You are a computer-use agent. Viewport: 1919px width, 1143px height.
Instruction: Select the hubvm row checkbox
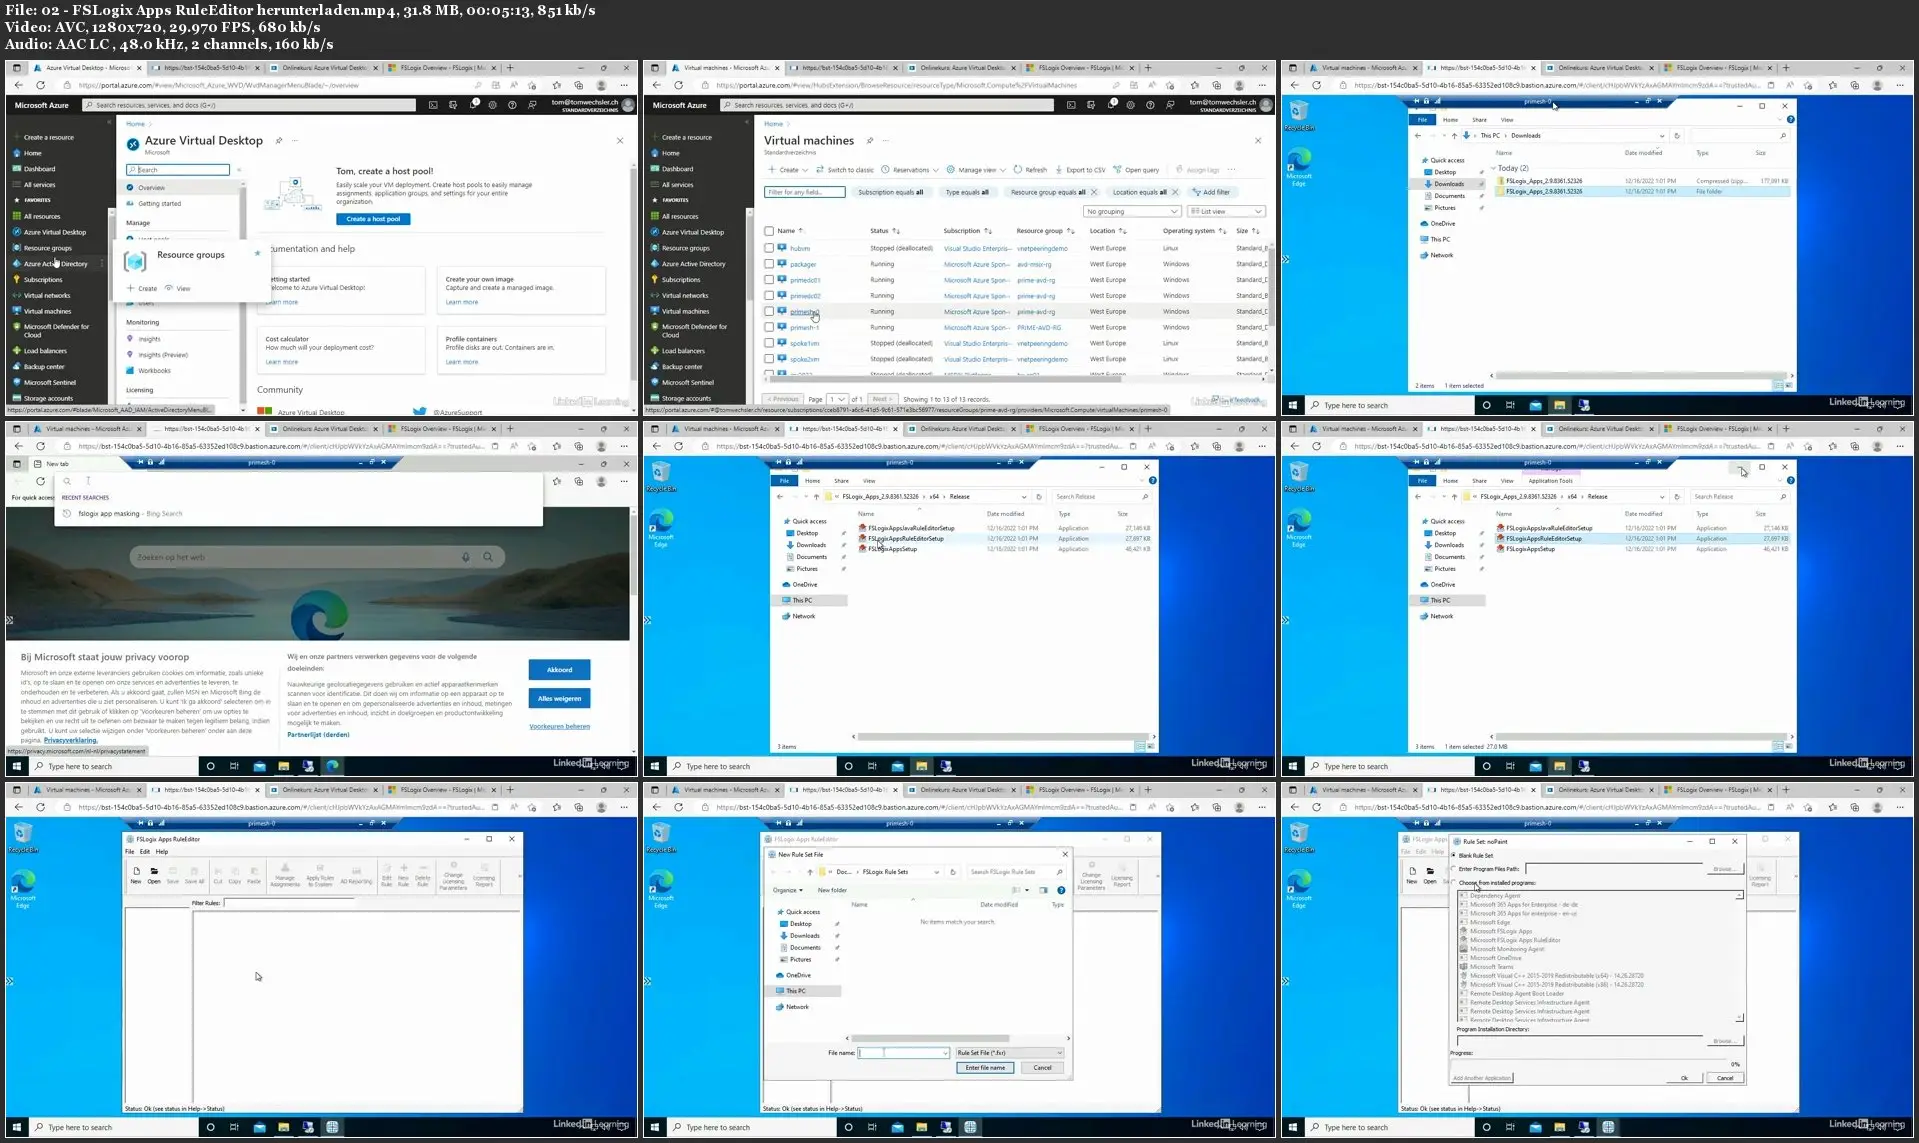coord(769,248)
